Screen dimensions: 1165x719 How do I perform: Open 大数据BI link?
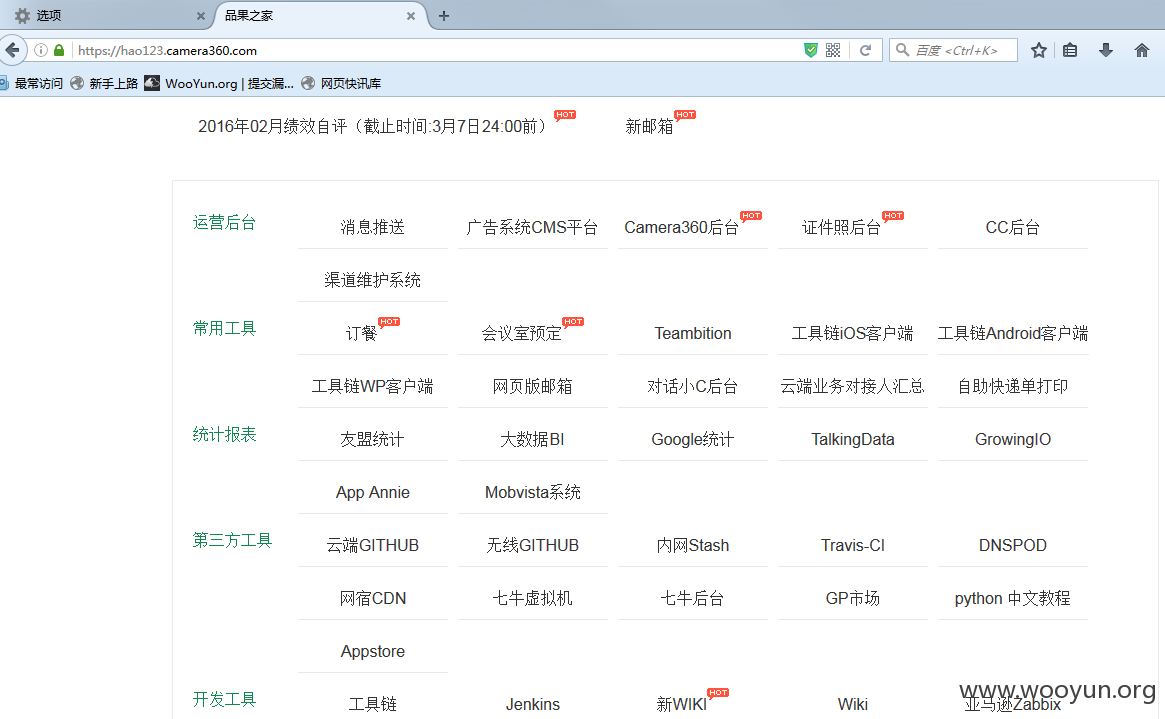[x=532, y=440]
